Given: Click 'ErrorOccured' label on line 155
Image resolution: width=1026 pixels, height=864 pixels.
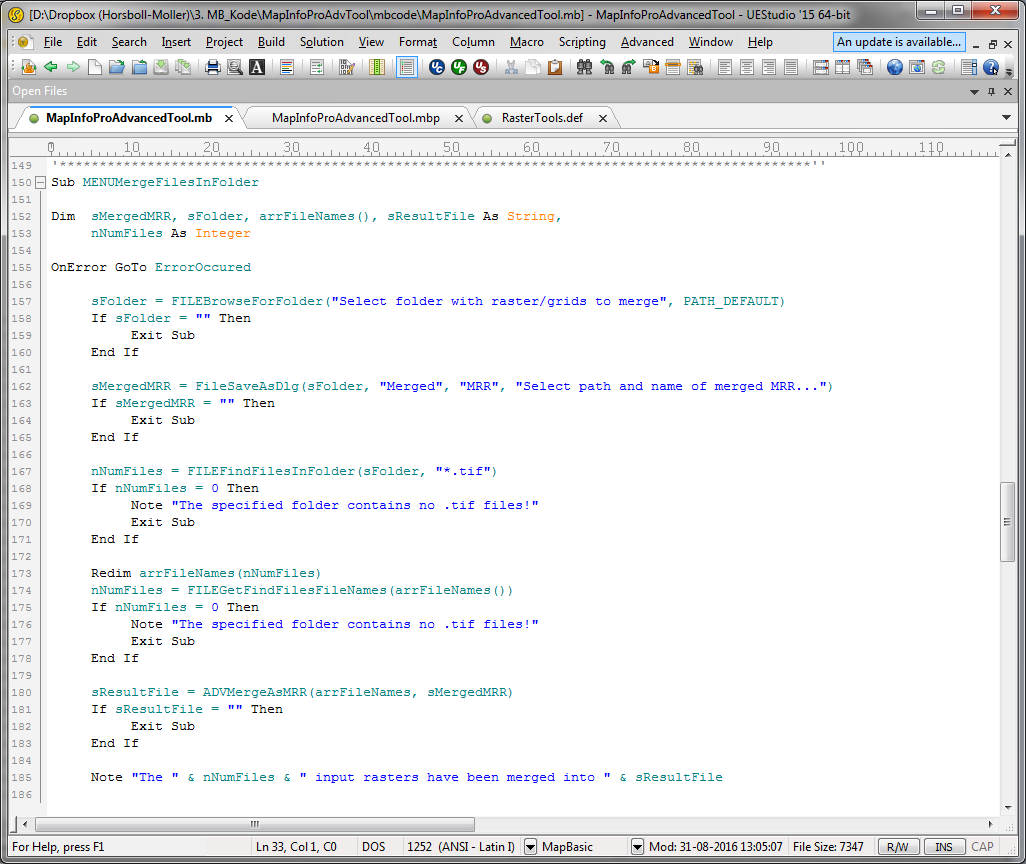Looking at the screenshot, I should pos(203,267).
